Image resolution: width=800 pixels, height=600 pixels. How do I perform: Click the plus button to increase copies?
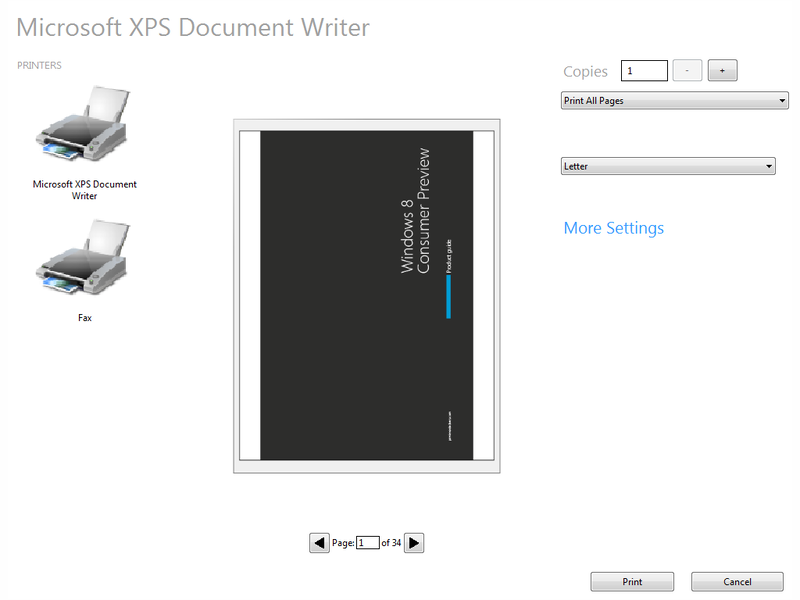tap(722, 70)
